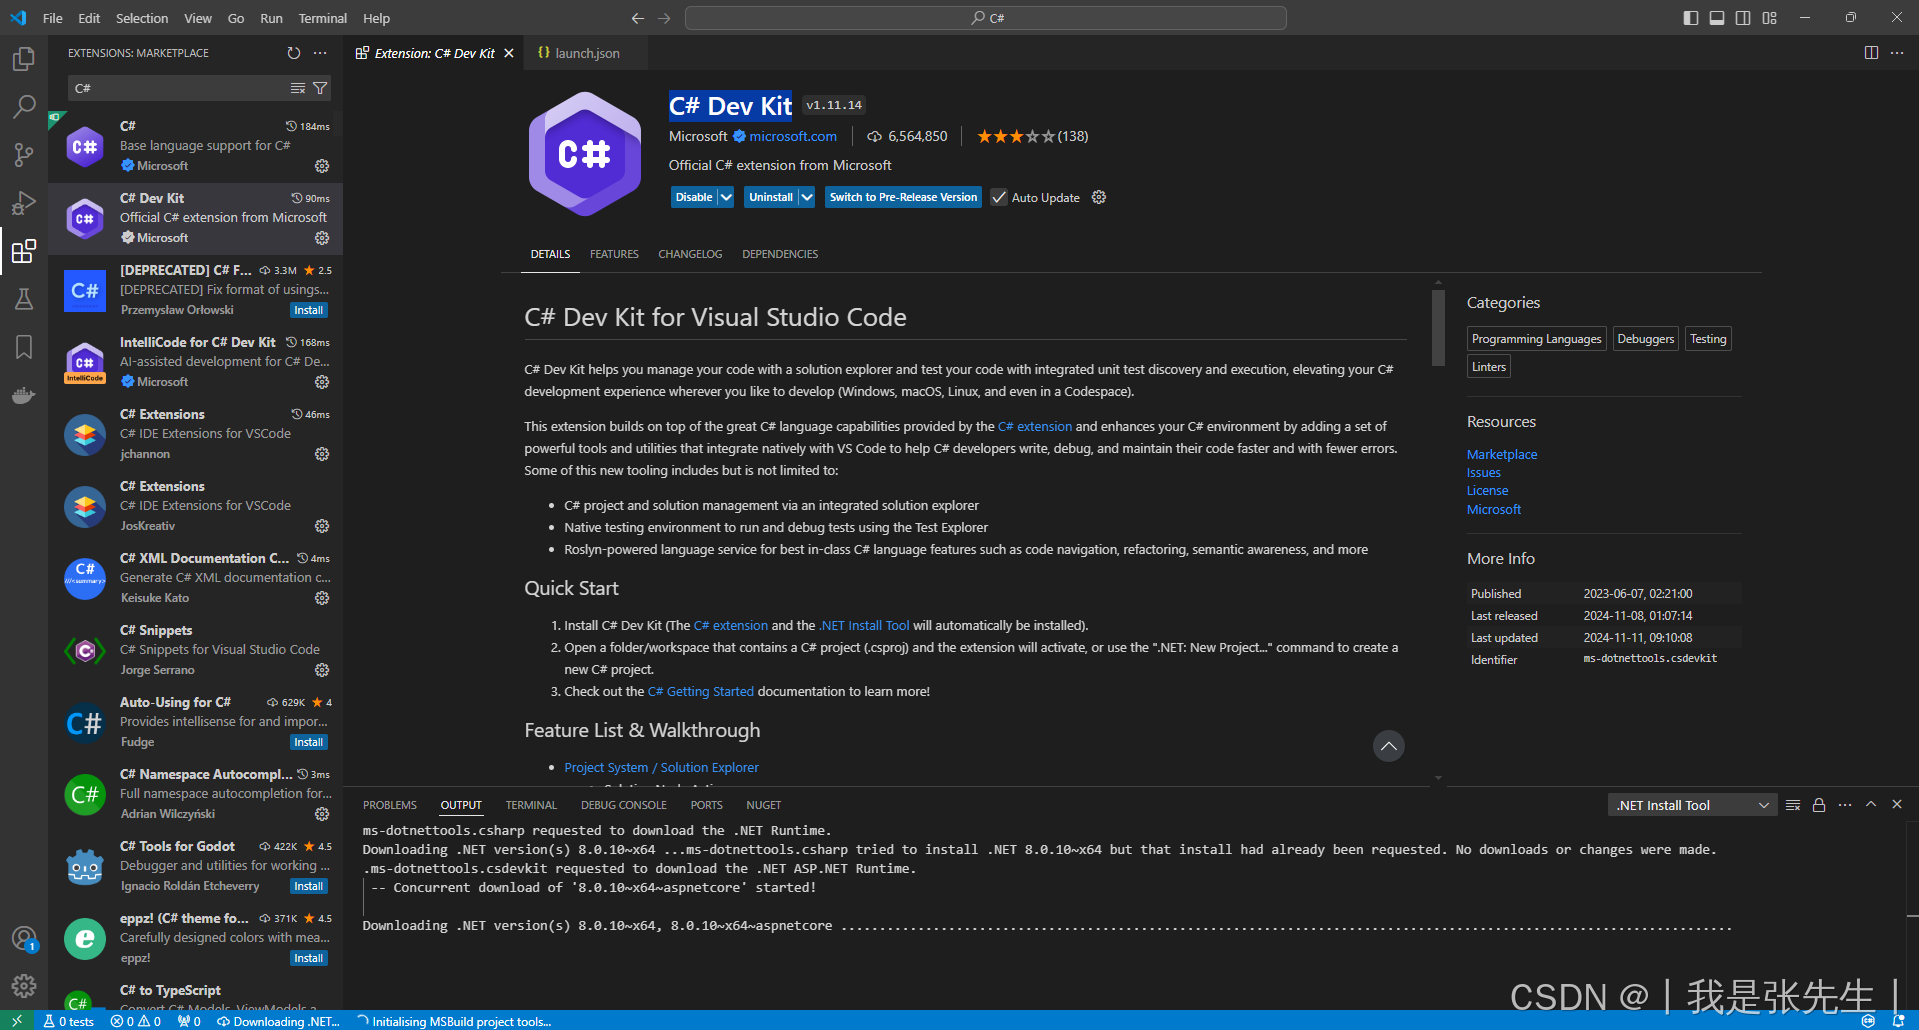Open gear menu for C# base extension
This screenshot has width=1919, height=1030.
[322, 166]
